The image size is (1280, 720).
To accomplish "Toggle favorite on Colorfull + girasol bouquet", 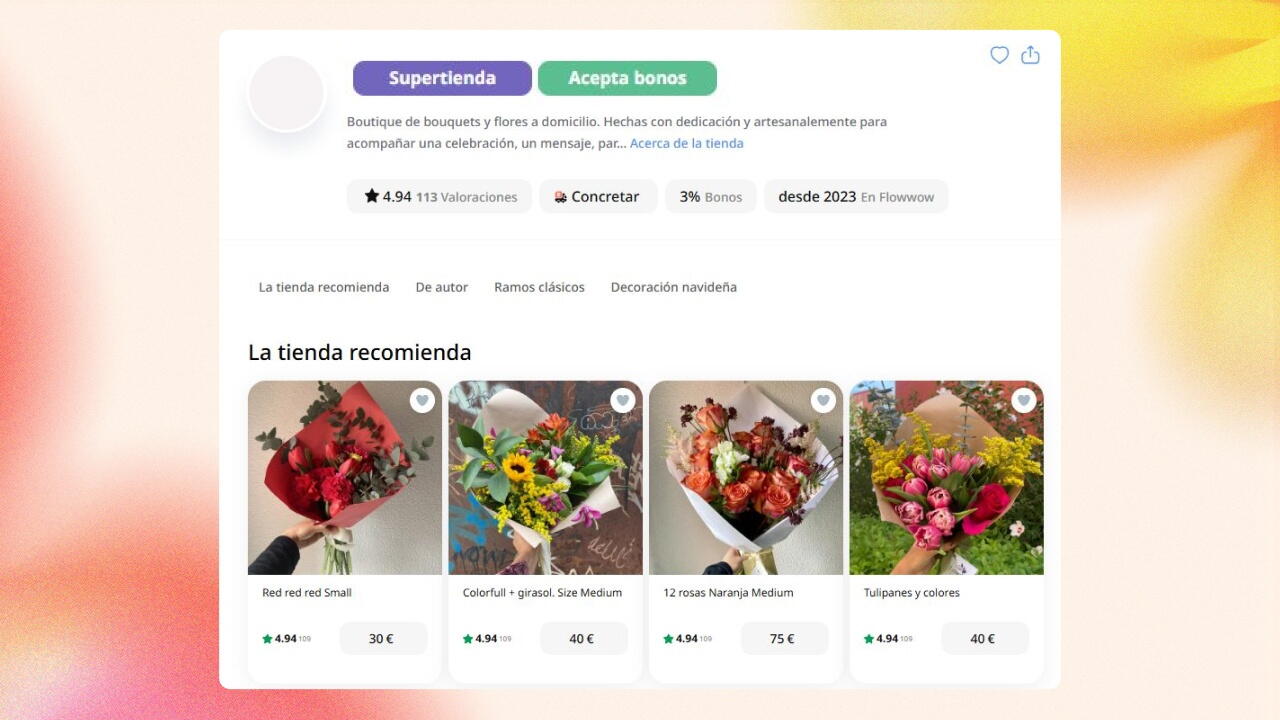I will 623,400.
